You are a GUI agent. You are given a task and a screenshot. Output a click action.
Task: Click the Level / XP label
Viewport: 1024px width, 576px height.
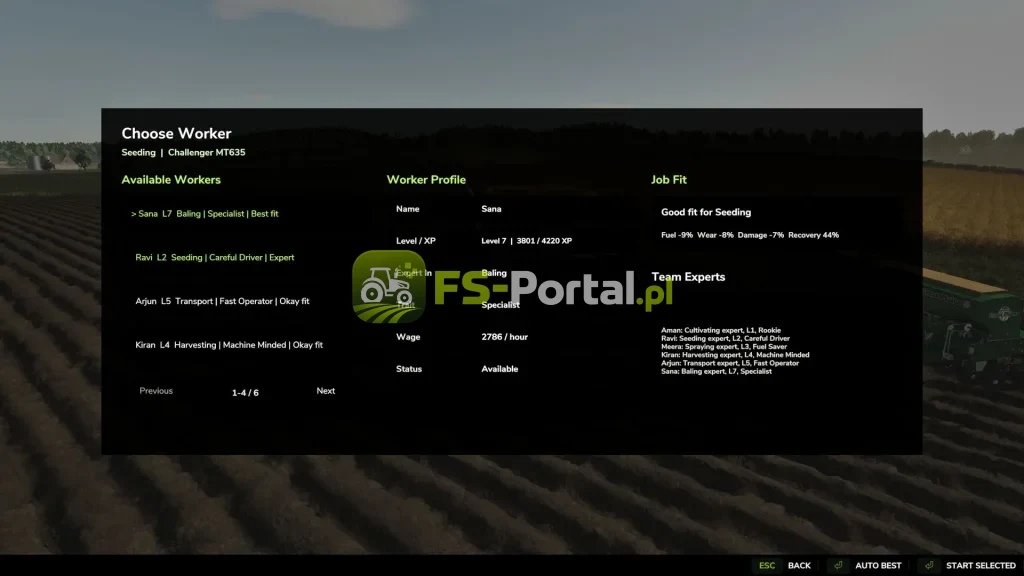coord(415,241)
